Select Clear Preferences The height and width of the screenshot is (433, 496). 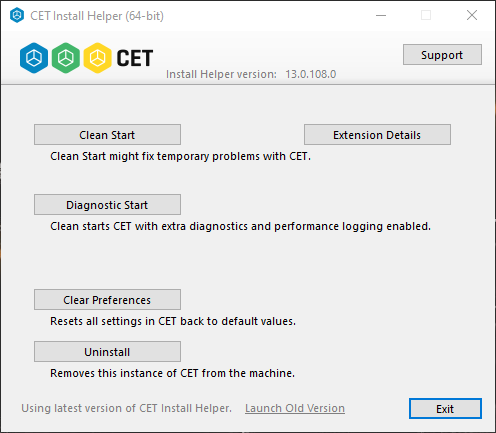point(107,300)
